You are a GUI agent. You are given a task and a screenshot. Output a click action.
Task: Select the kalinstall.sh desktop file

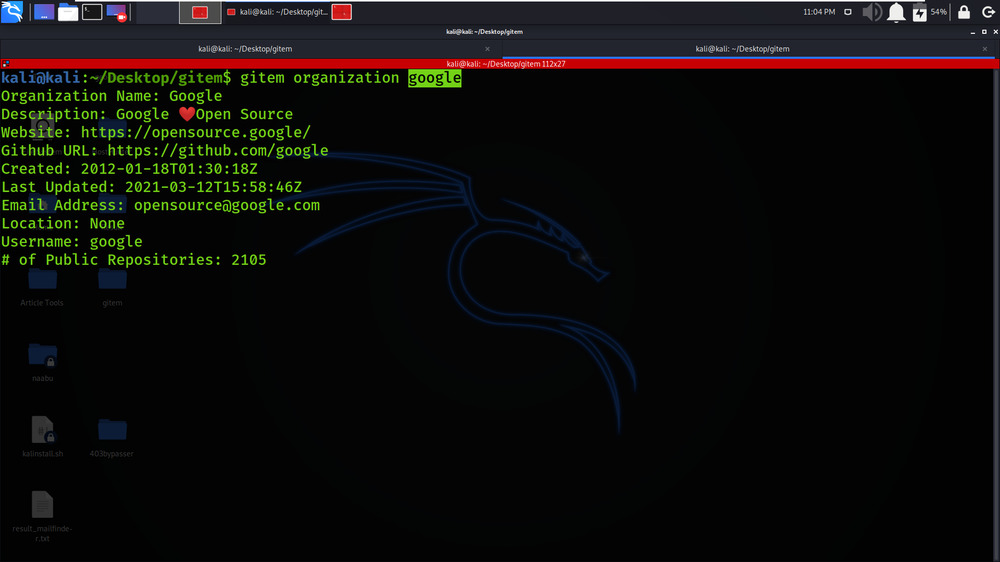click(42, 437)
